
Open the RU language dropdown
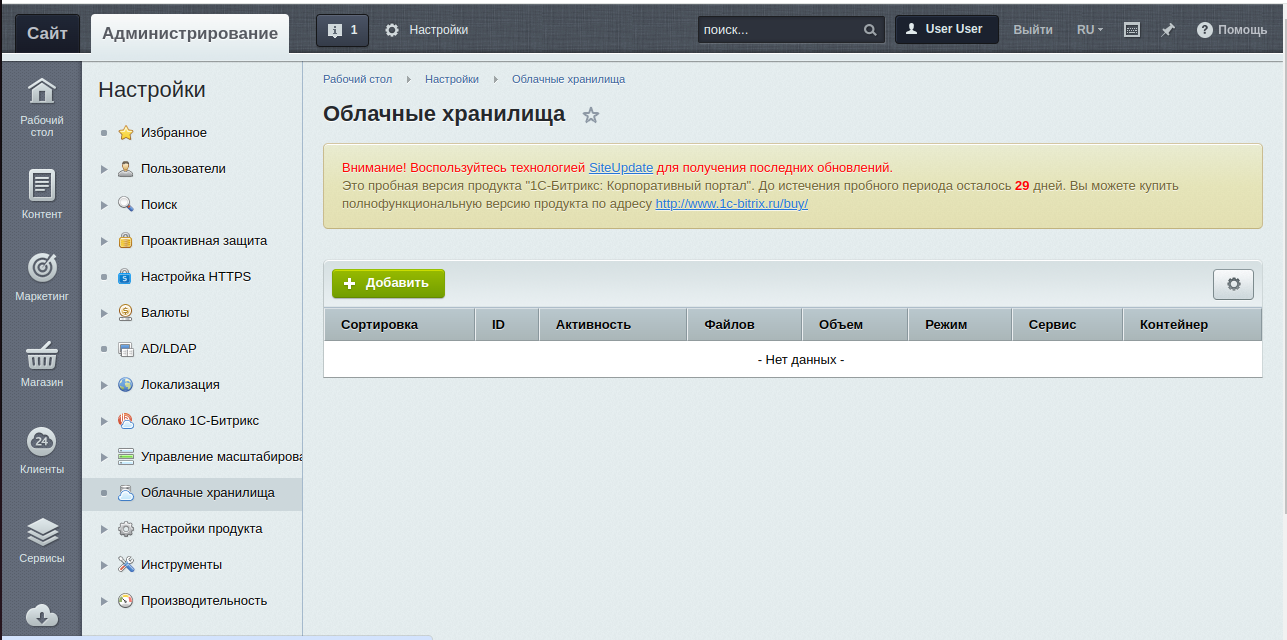pyautogui.click(x=1090, y=30)
